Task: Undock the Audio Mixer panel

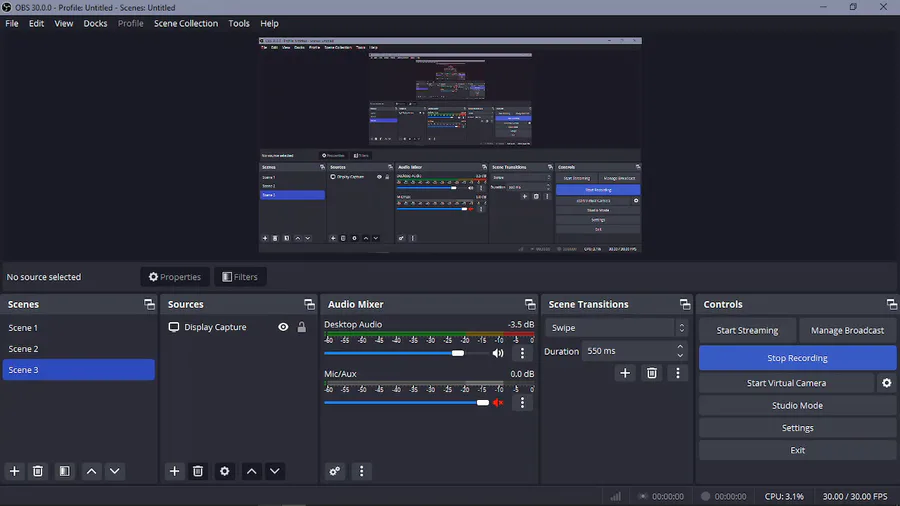Action: coord(530,304)
